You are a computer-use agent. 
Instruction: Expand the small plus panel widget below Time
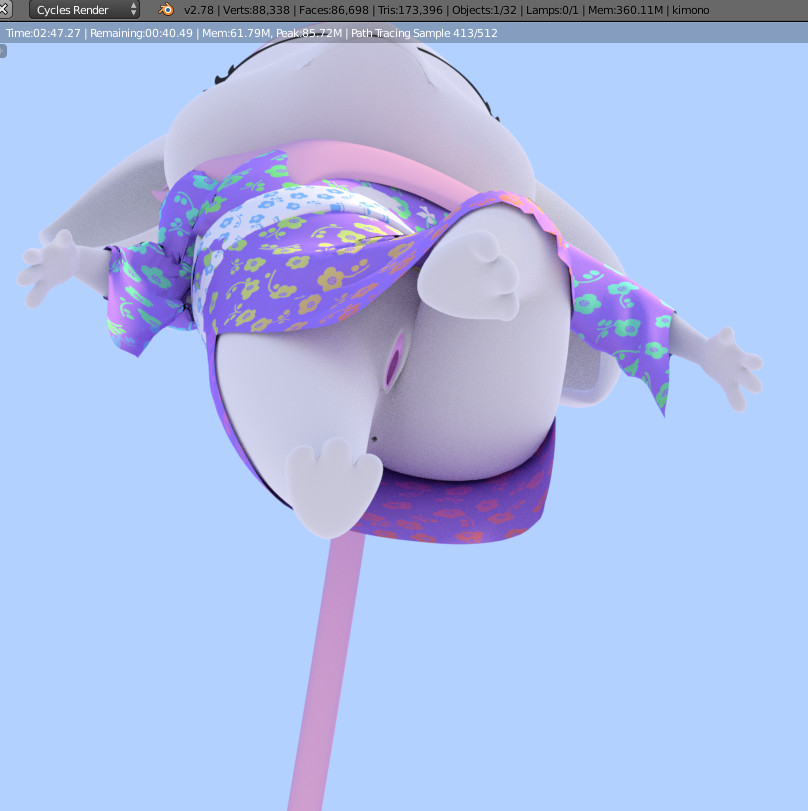pos(3,51)
